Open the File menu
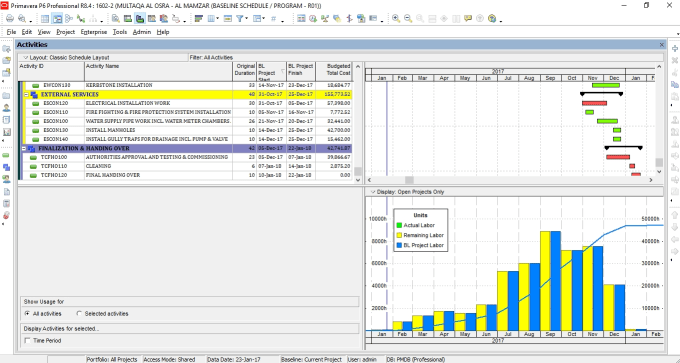The image size is (680, 363). click(11, 32)
